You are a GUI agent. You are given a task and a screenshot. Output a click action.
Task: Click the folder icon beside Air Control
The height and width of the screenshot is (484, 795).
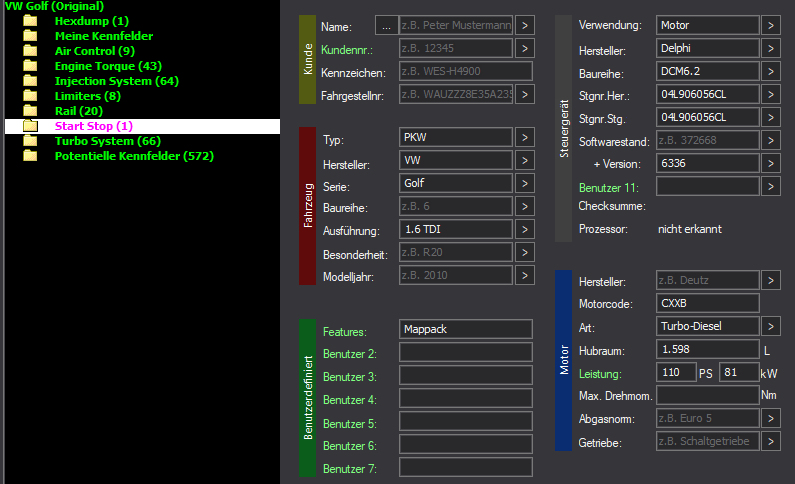(30, 51)
